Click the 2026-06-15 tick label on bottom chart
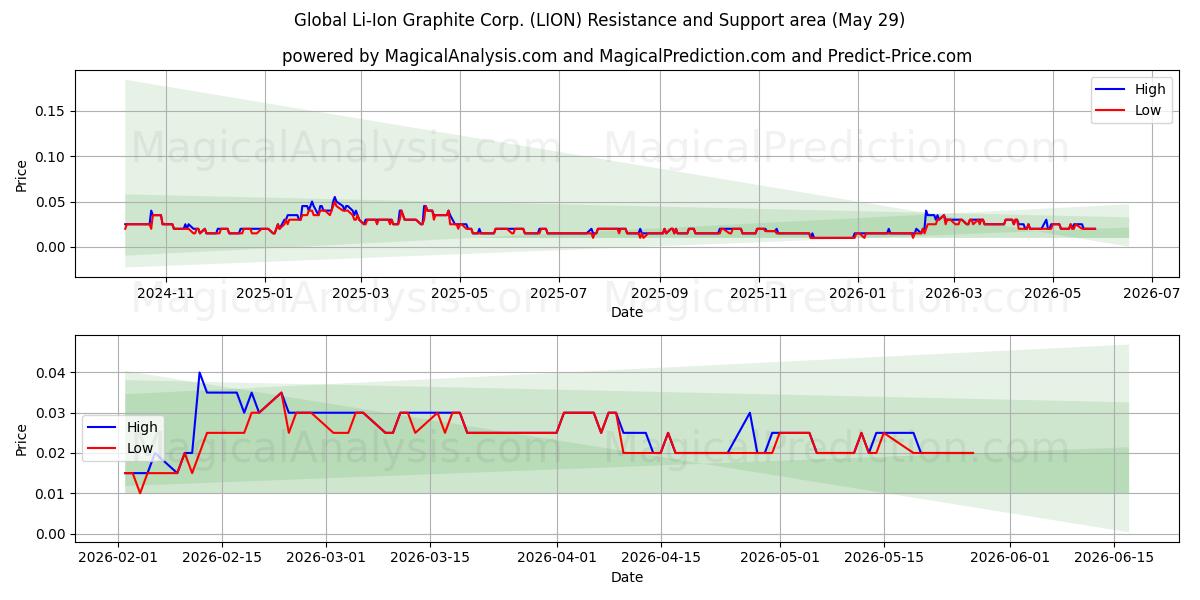Image resolution: width=1200 pixels, height=600 pixels. (1114, 558)
